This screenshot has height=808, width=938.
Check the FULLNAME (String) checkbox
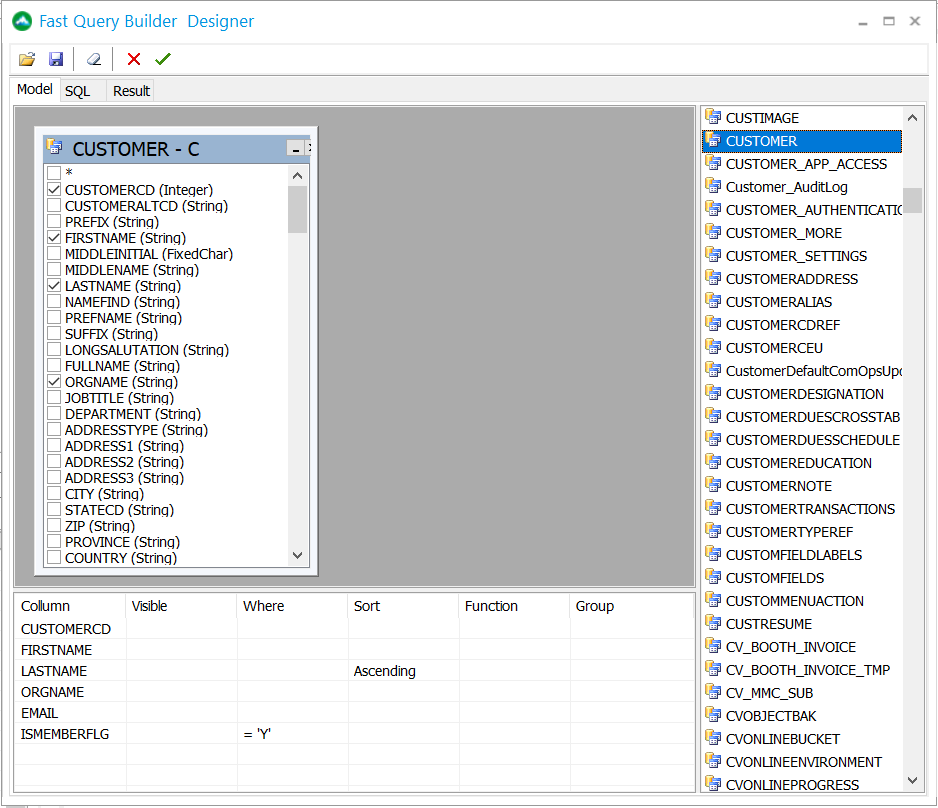click(54, 366)
